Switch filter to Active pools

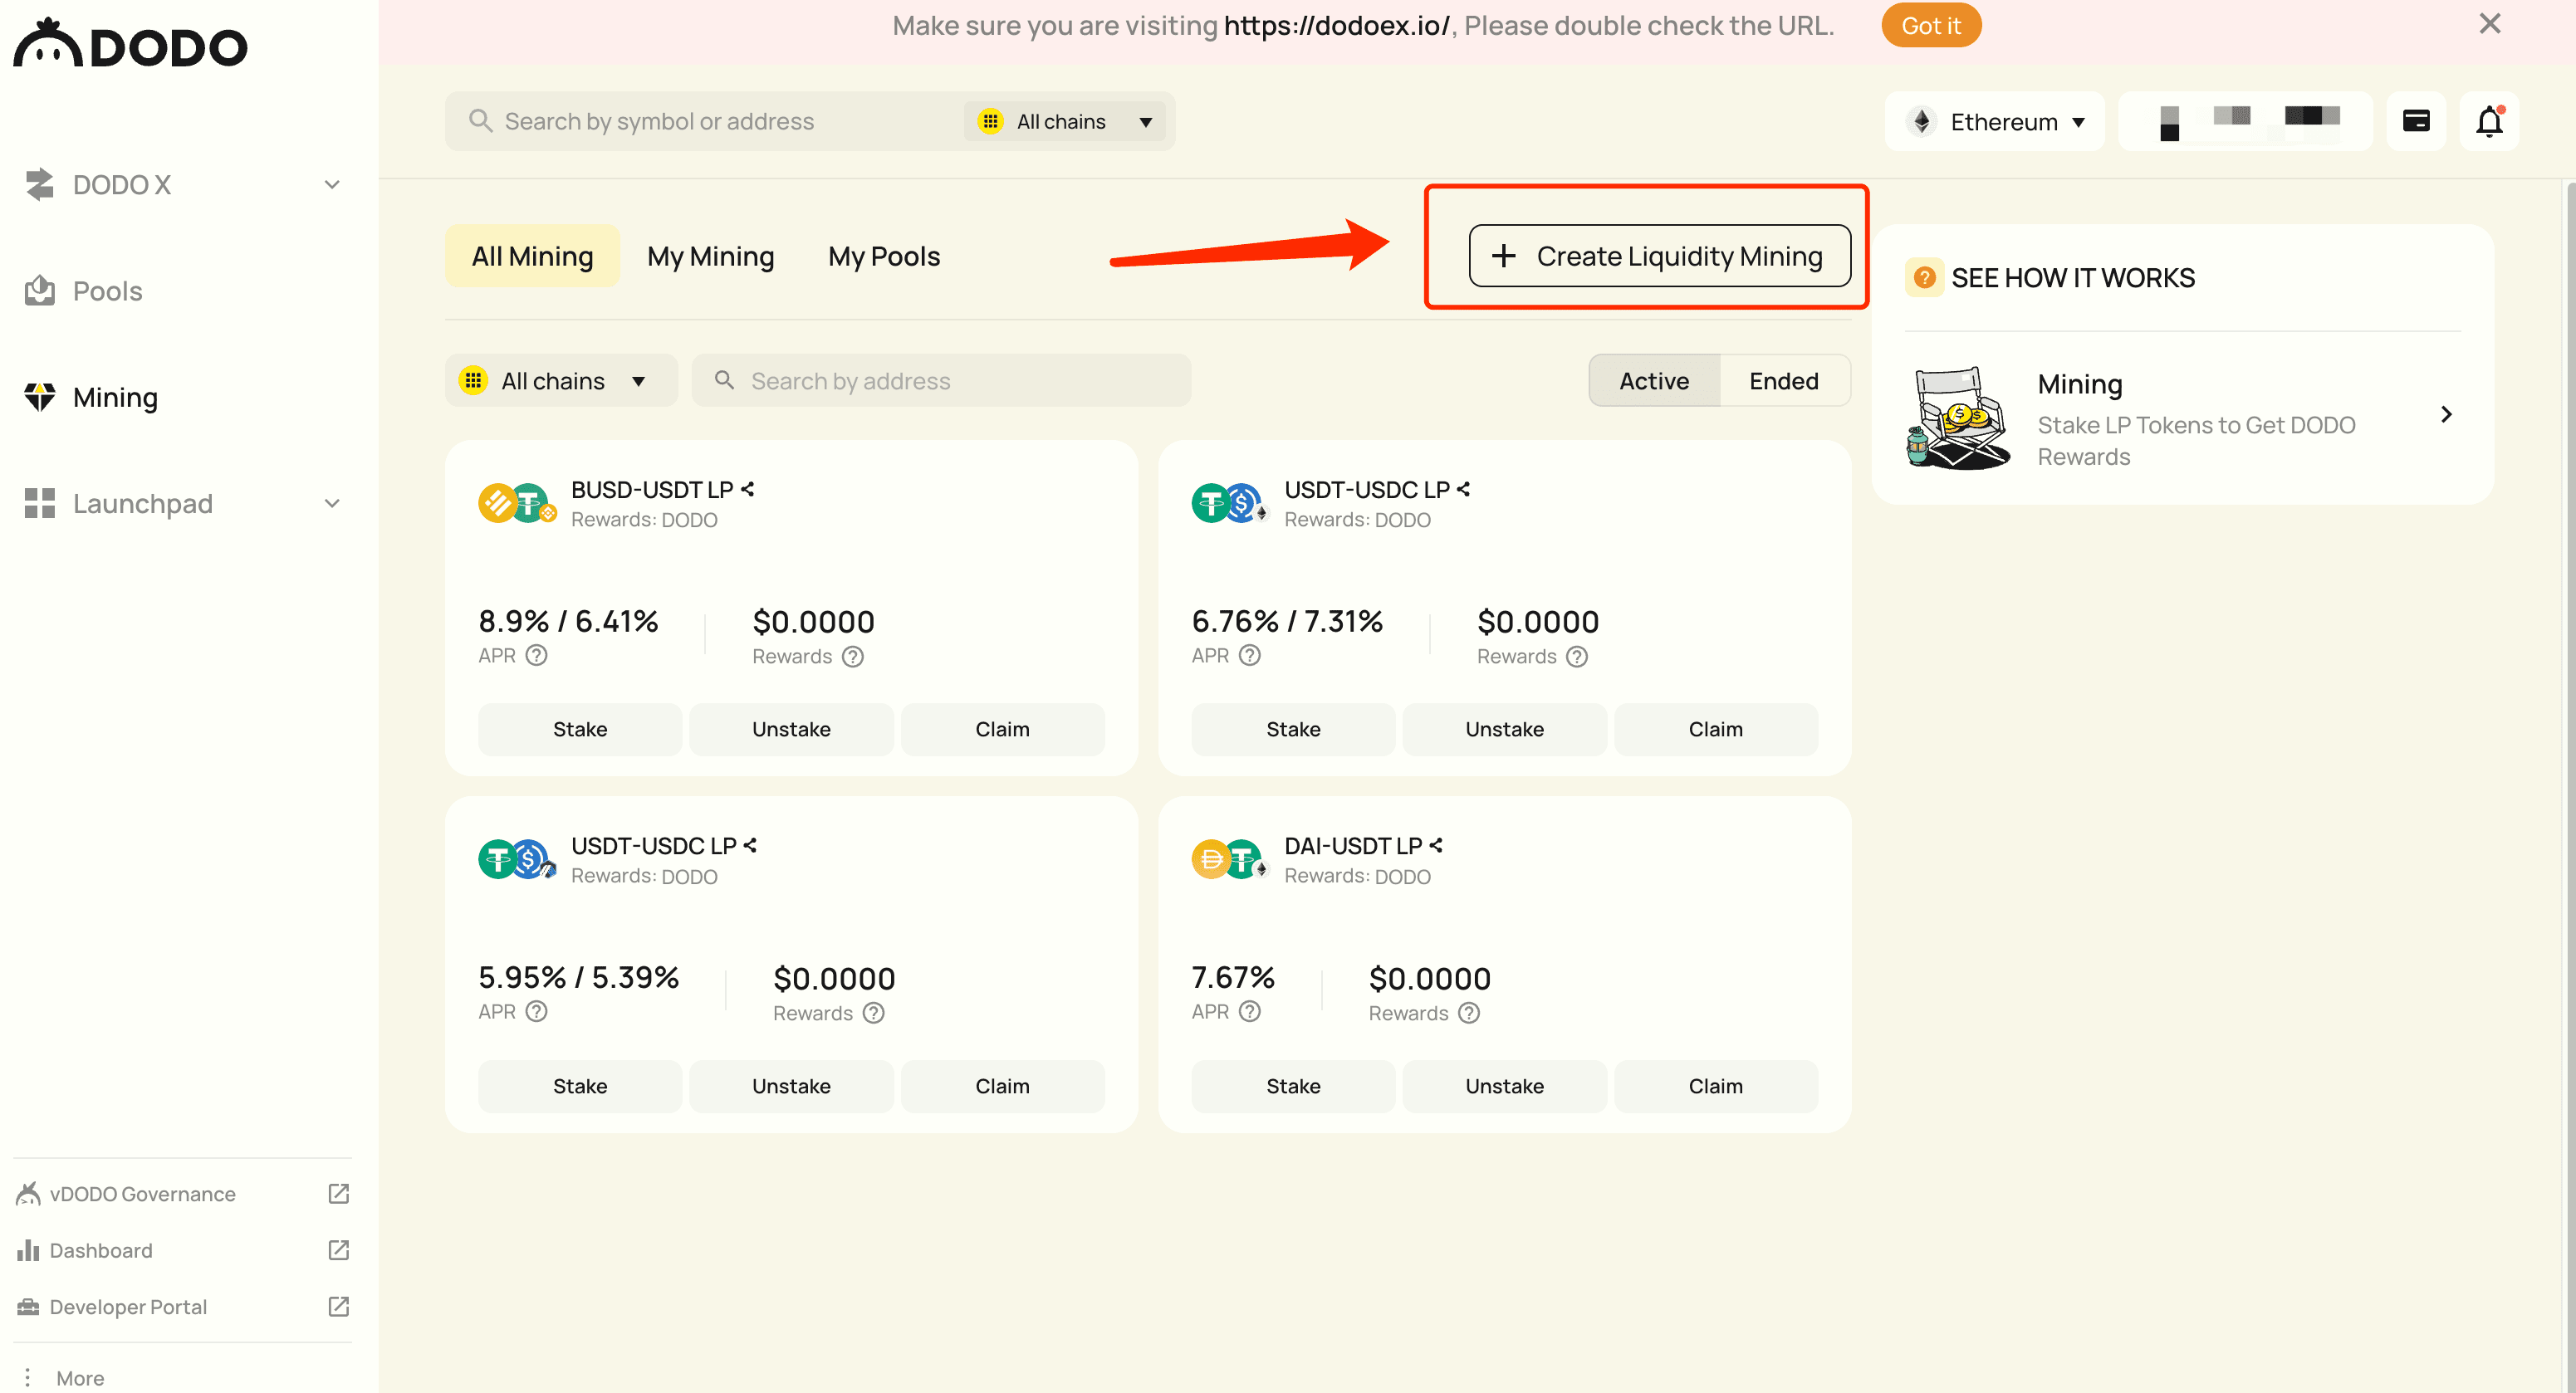1654,380
